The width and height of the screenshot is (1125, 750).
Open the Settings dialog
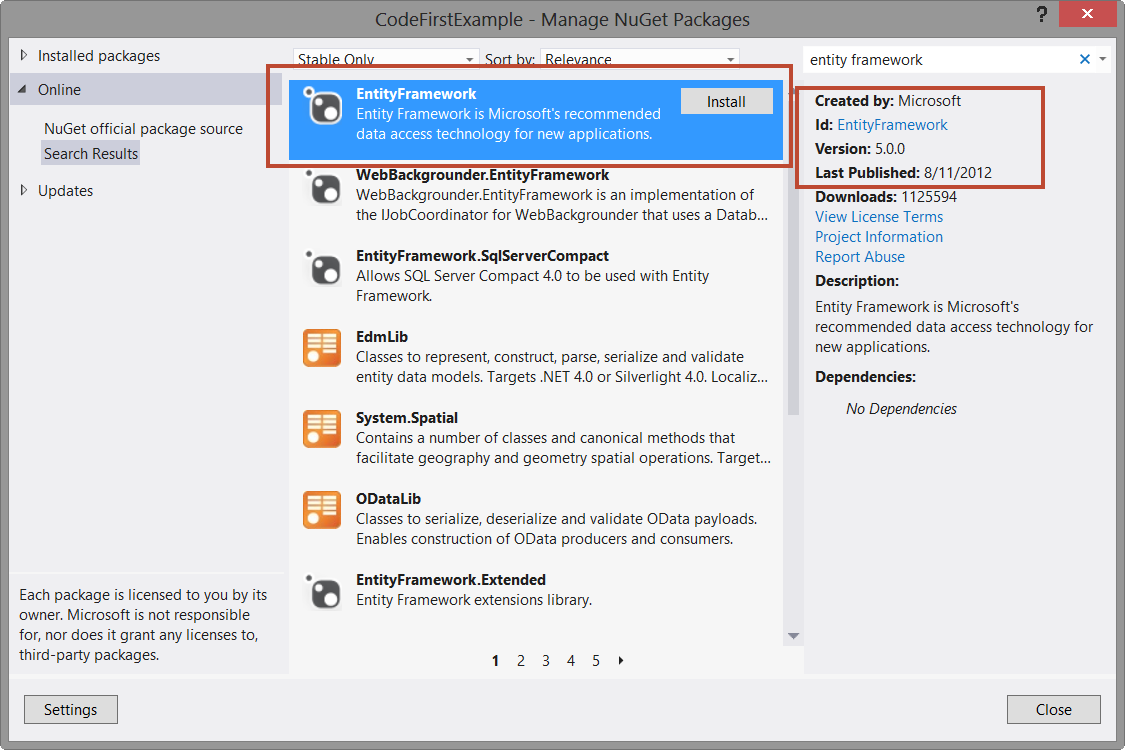click(x=70, y=709)
